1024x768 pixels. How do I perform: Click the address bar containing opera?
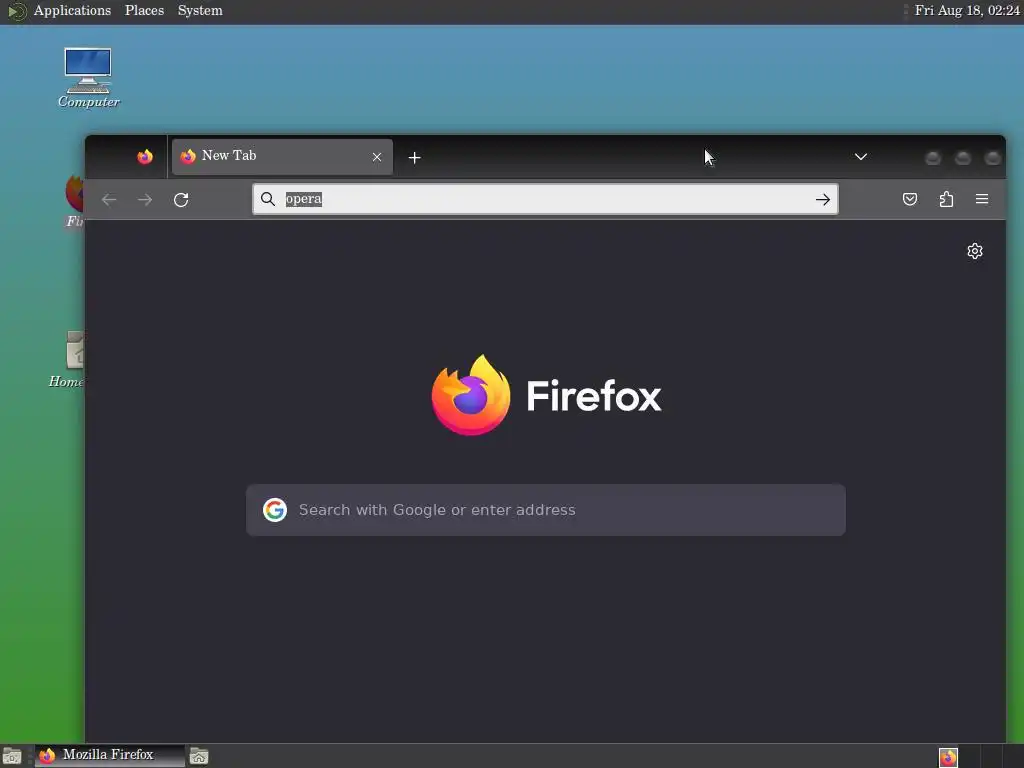pyautogui.click(x=545, y=199)
